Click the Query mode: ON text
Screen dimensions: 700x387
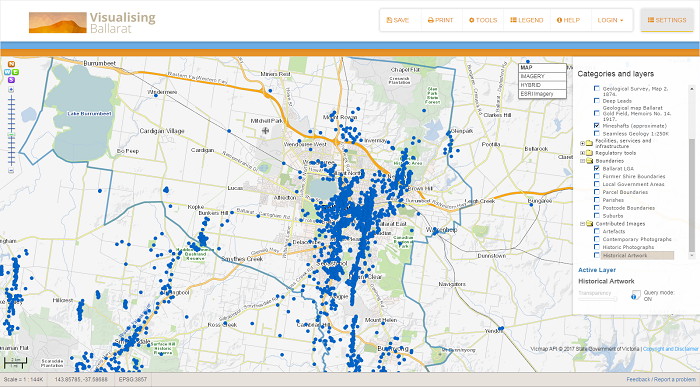click(x=658, y=296)
